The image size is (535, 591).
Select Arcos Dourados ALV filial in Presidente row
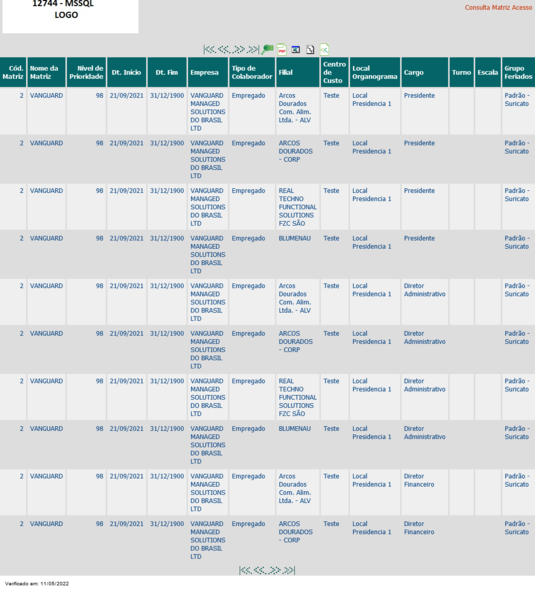(x=294, y=108)
